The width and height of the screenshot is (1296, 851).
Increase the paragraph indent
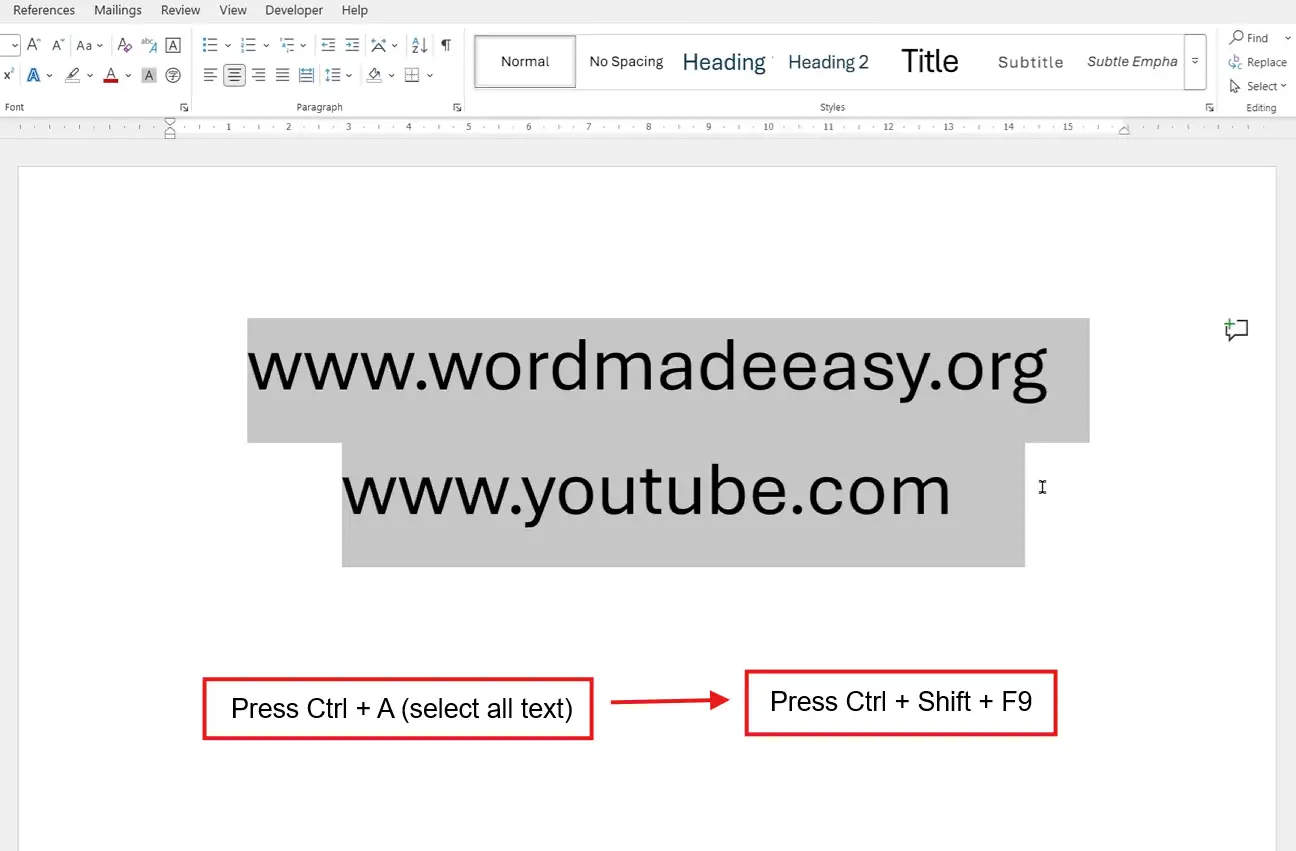point(352,45)
